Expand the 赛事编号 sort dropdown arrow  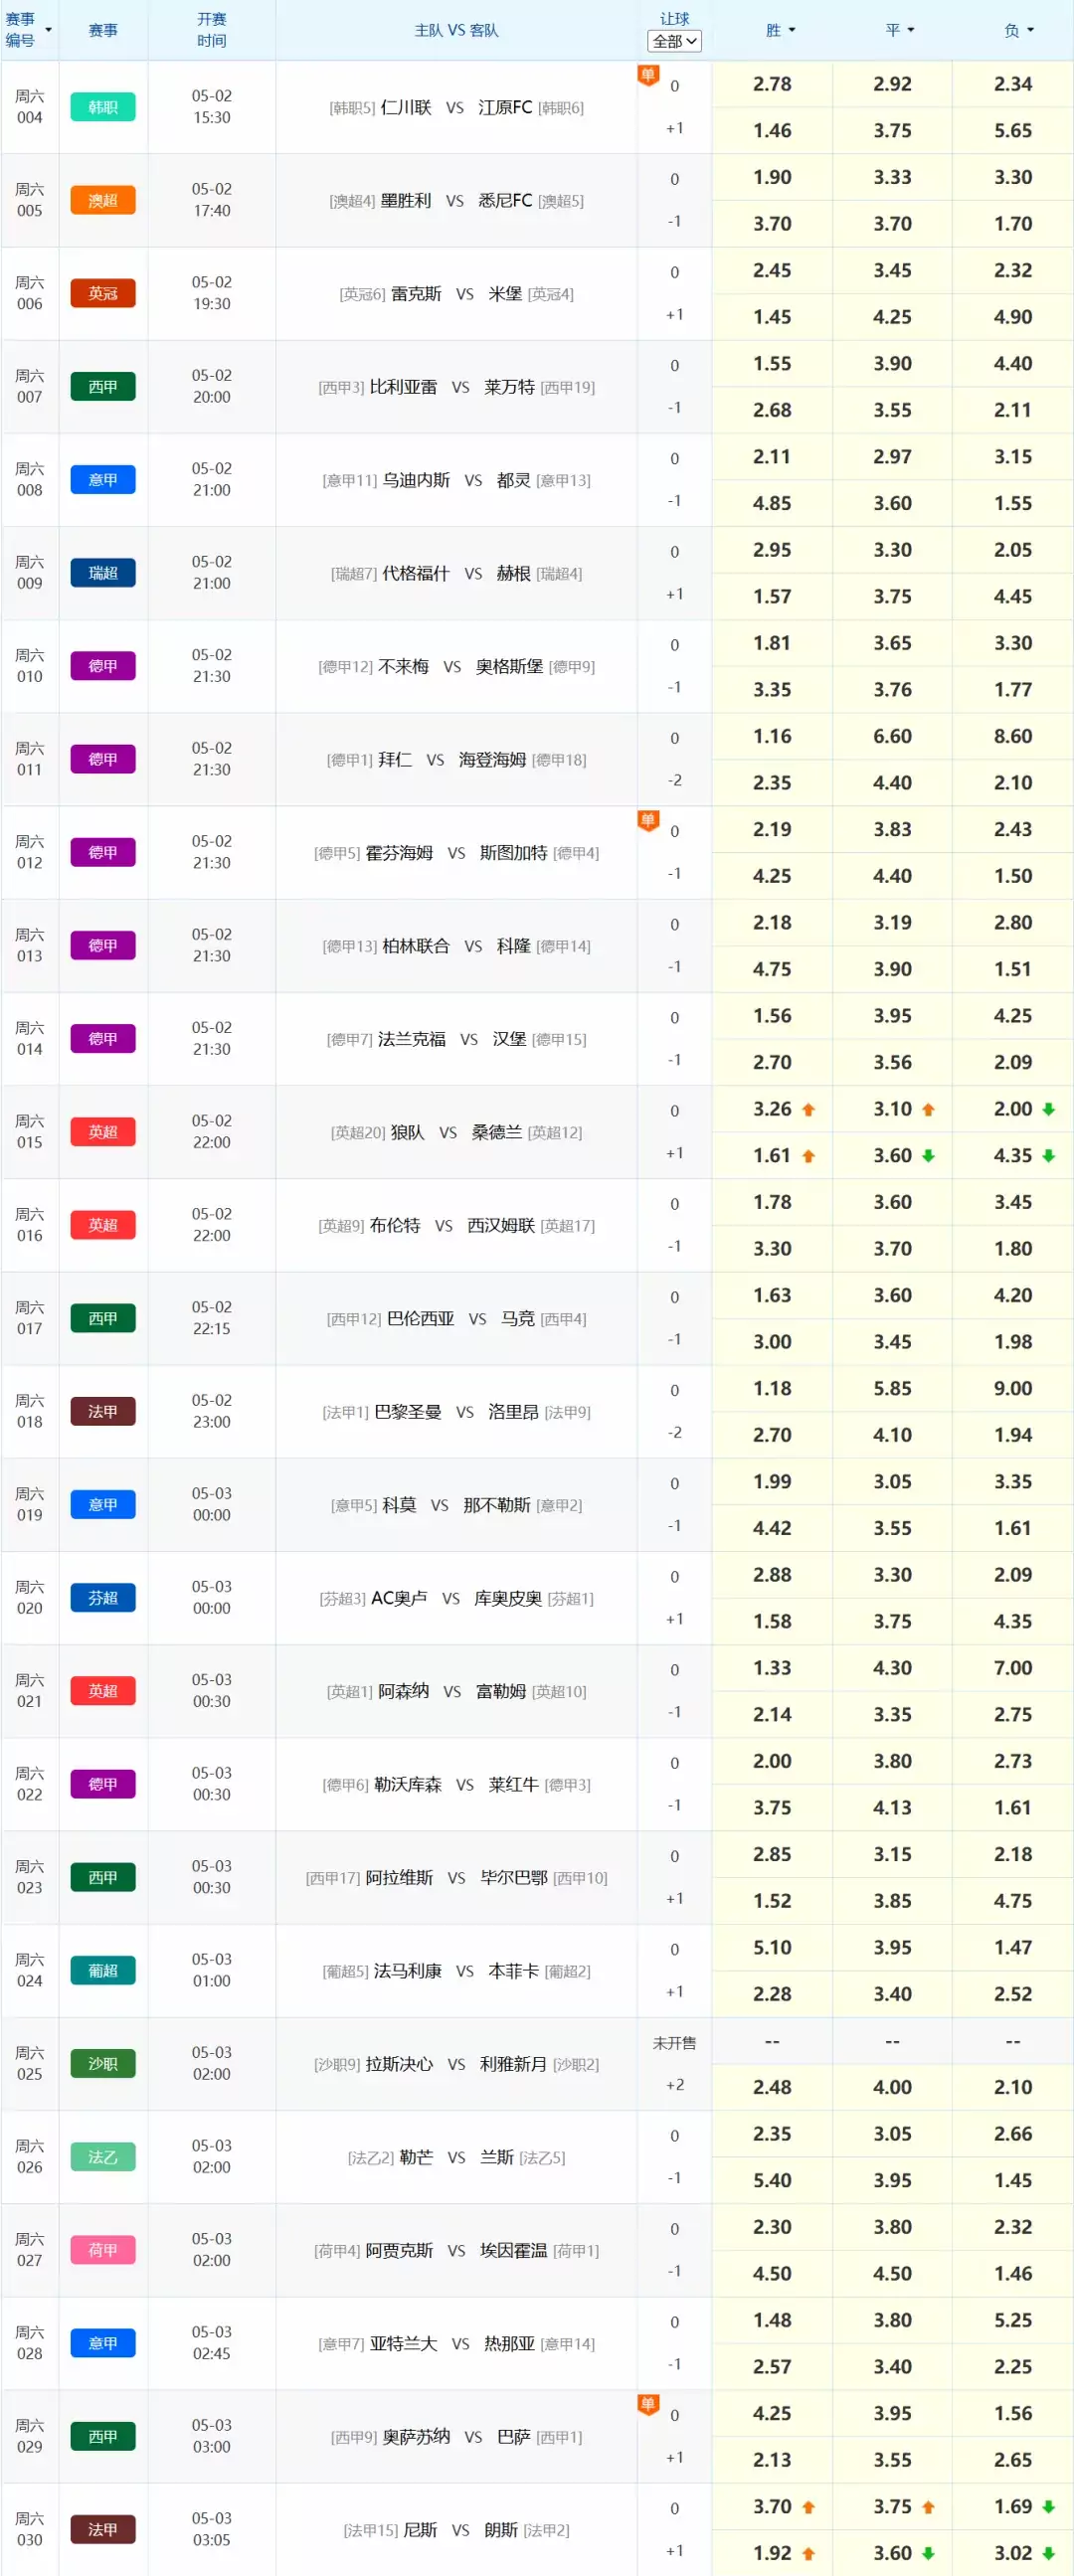(48, 30)
